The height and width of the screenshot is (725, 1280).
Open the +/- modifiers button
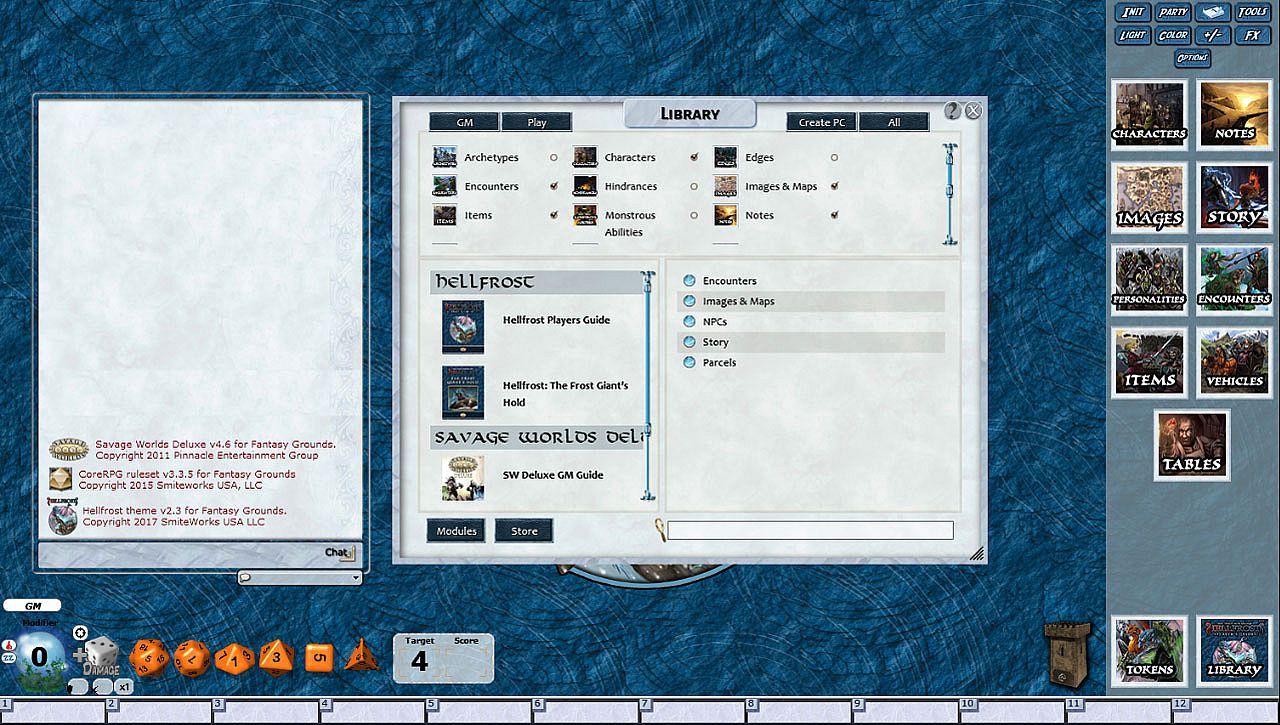coord(1213,35)
